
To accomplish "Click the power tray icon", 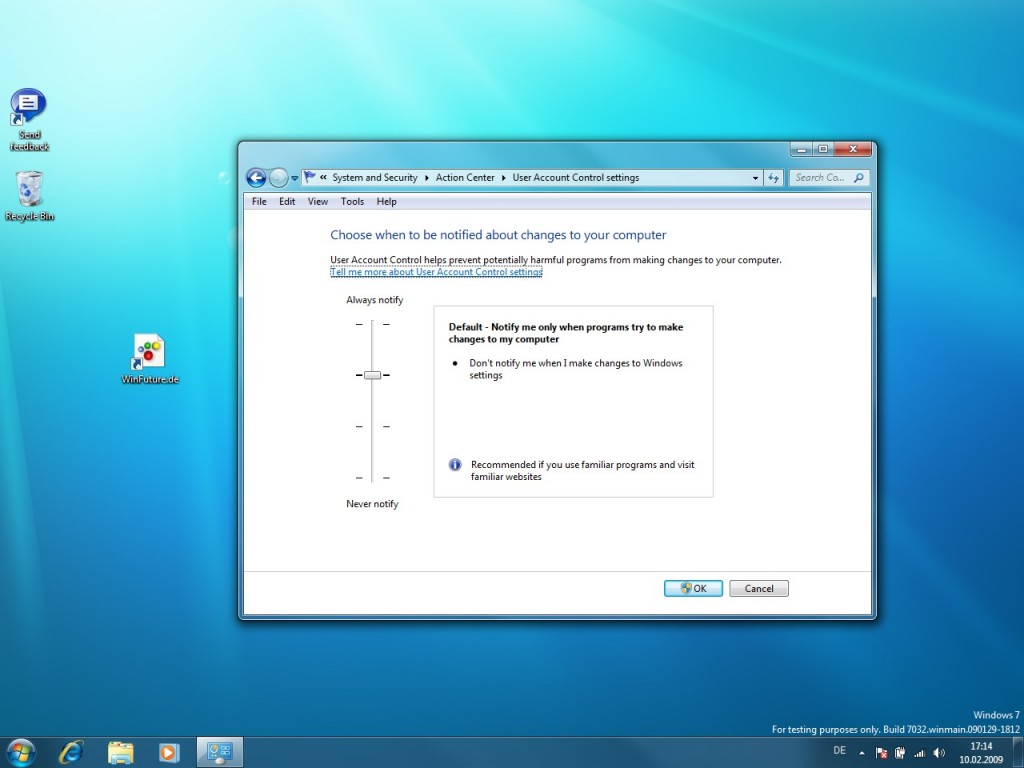I will coord(900,753).
